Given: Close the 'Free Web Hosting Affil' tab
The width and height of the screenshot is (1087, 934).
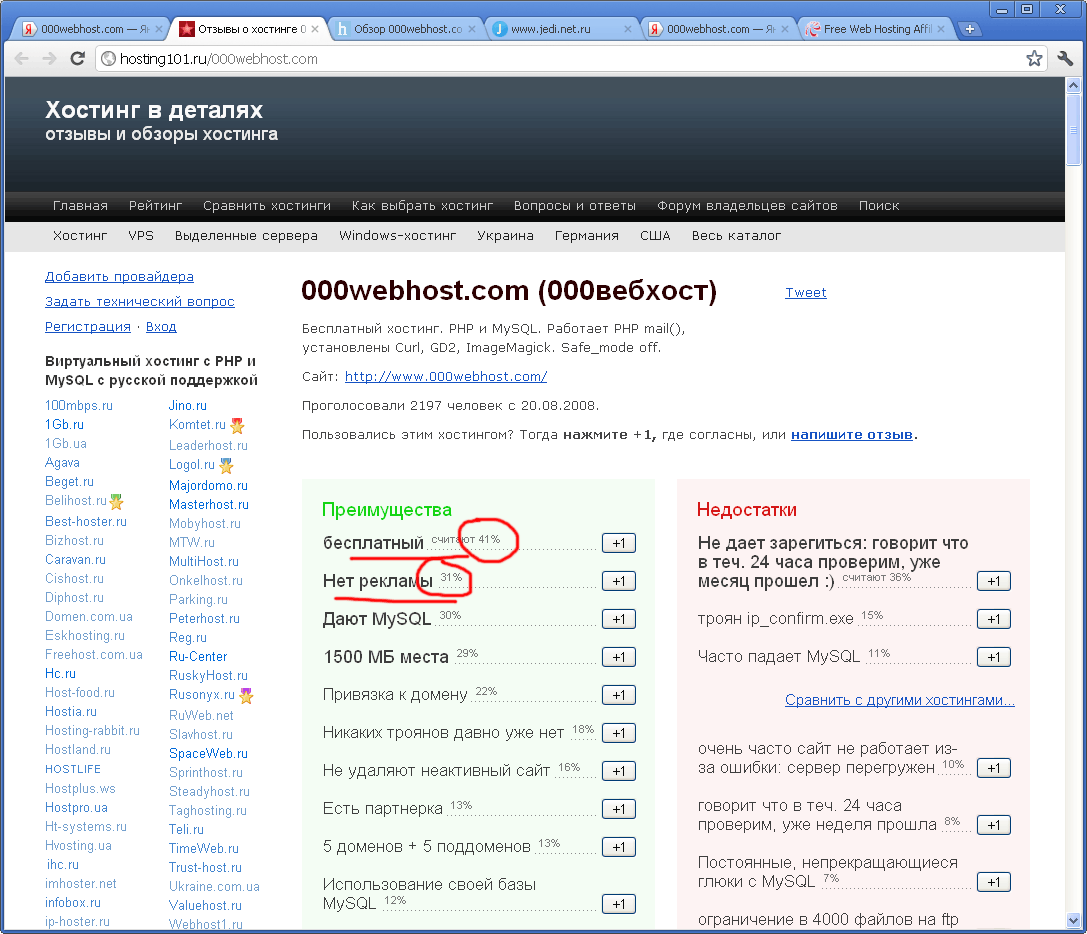Looking at the screenshot, I should point(941,29).
